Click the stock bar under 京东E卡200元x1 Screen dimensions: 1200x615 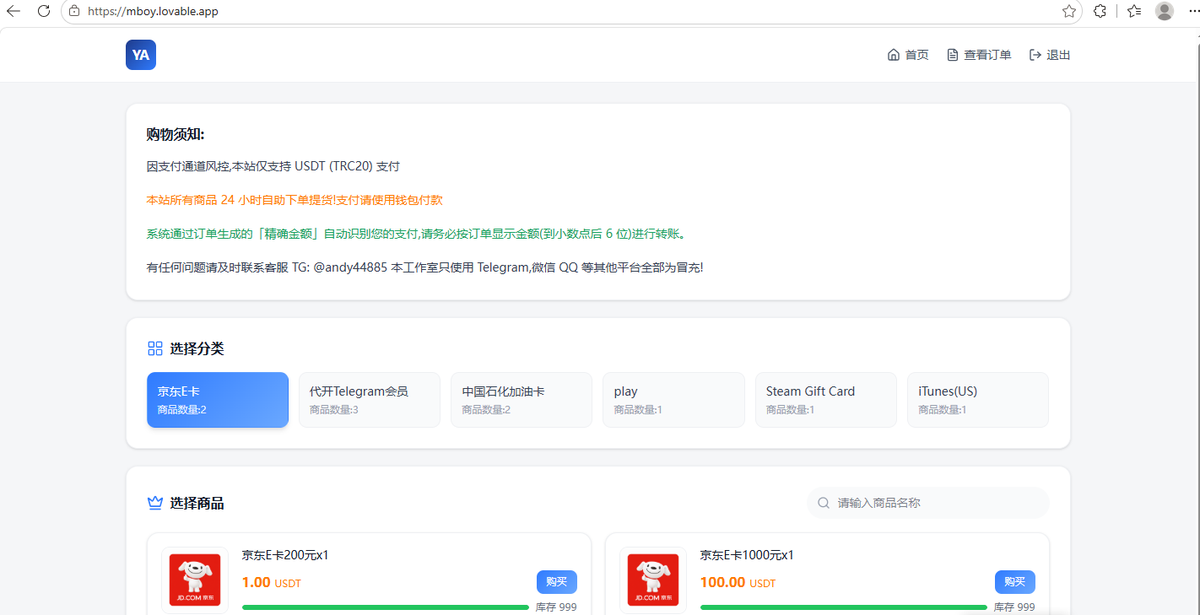coord(385,607)
